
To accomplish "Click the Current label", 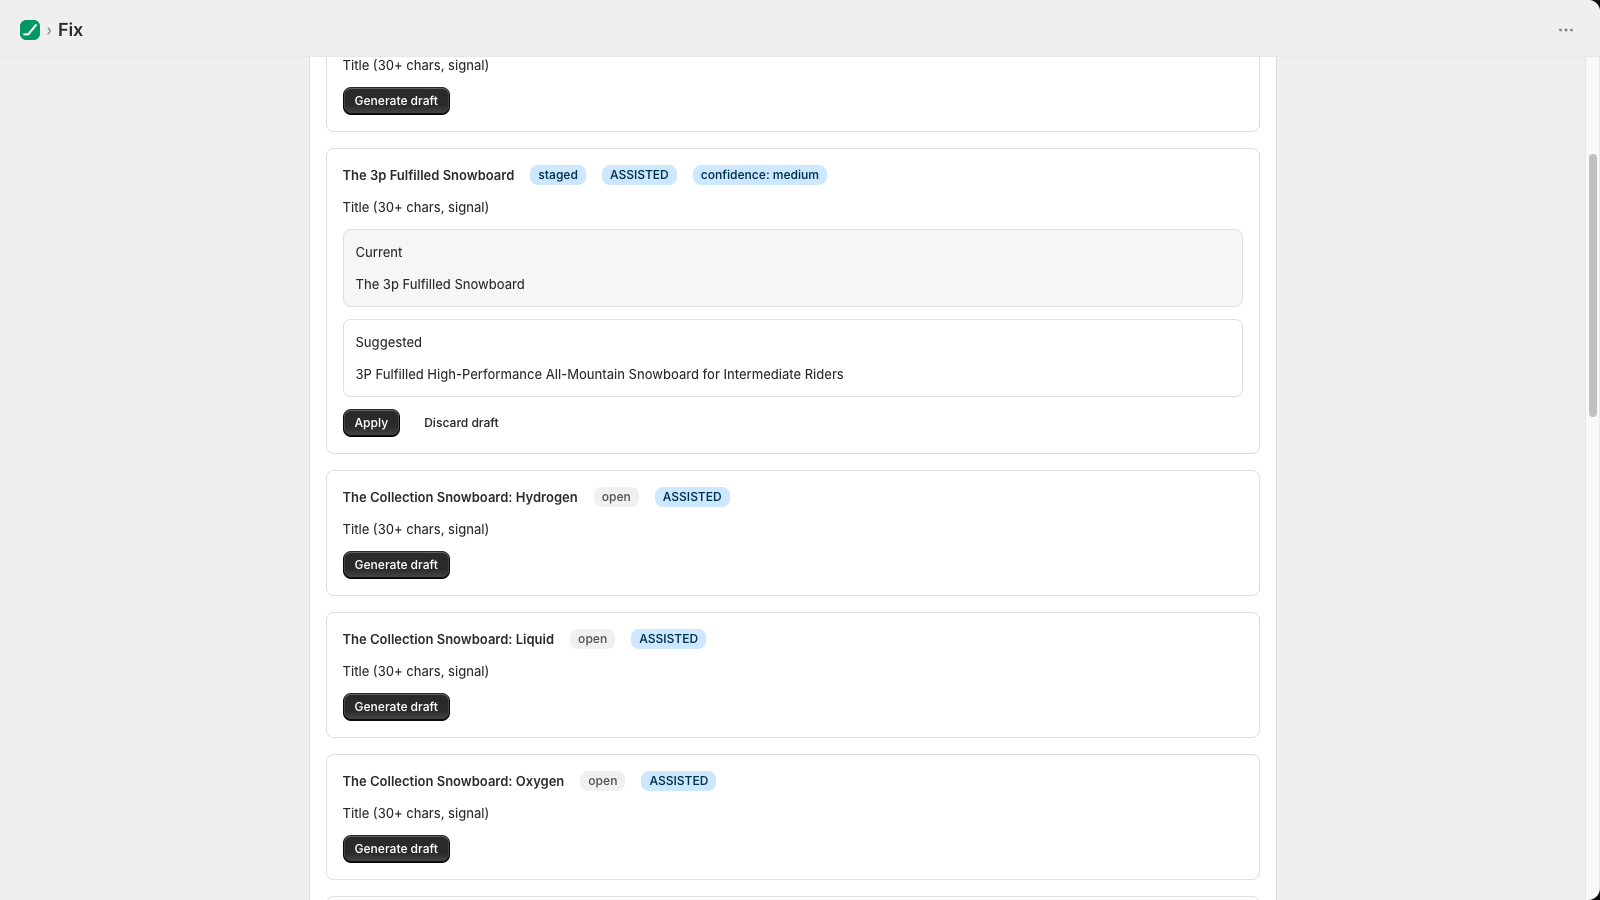I will click(379, 252).
